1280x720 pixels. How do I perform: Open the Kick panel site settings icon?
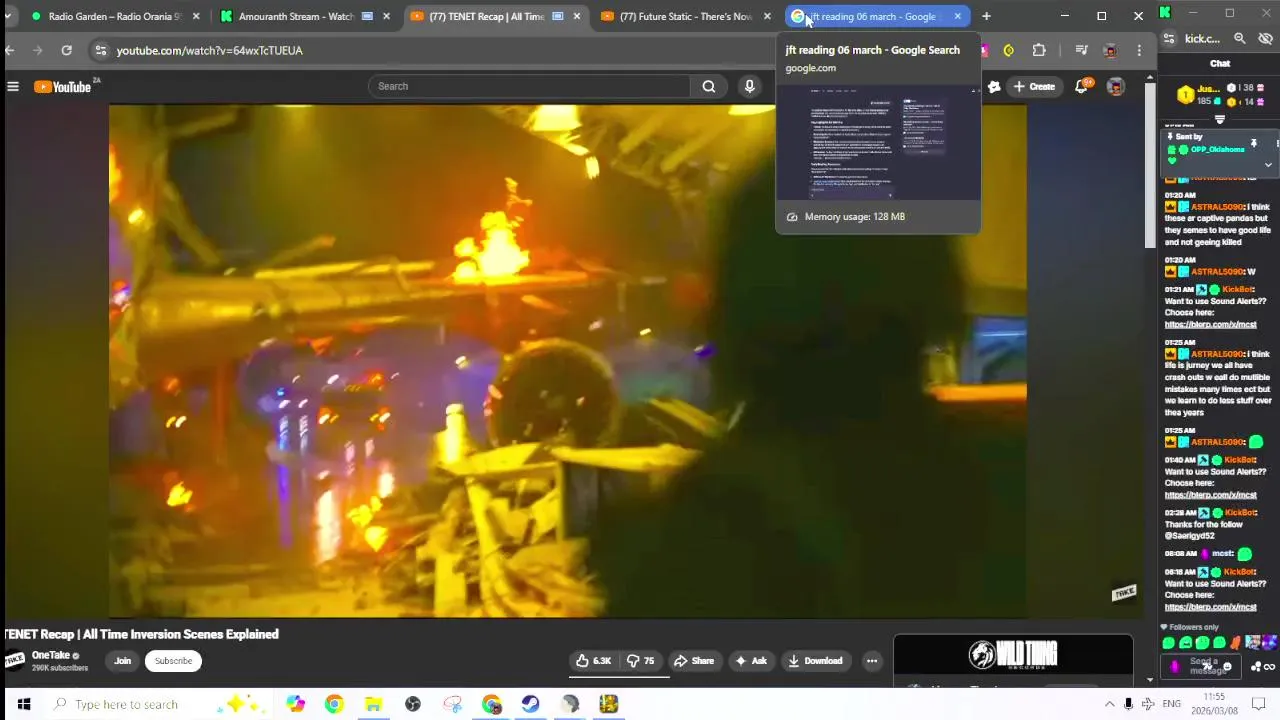point(1169,38)
